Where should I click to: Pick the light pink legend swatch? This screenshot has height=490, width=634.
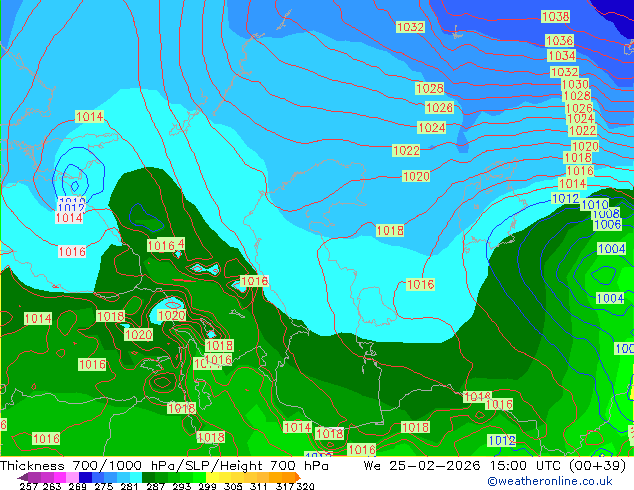72,477
